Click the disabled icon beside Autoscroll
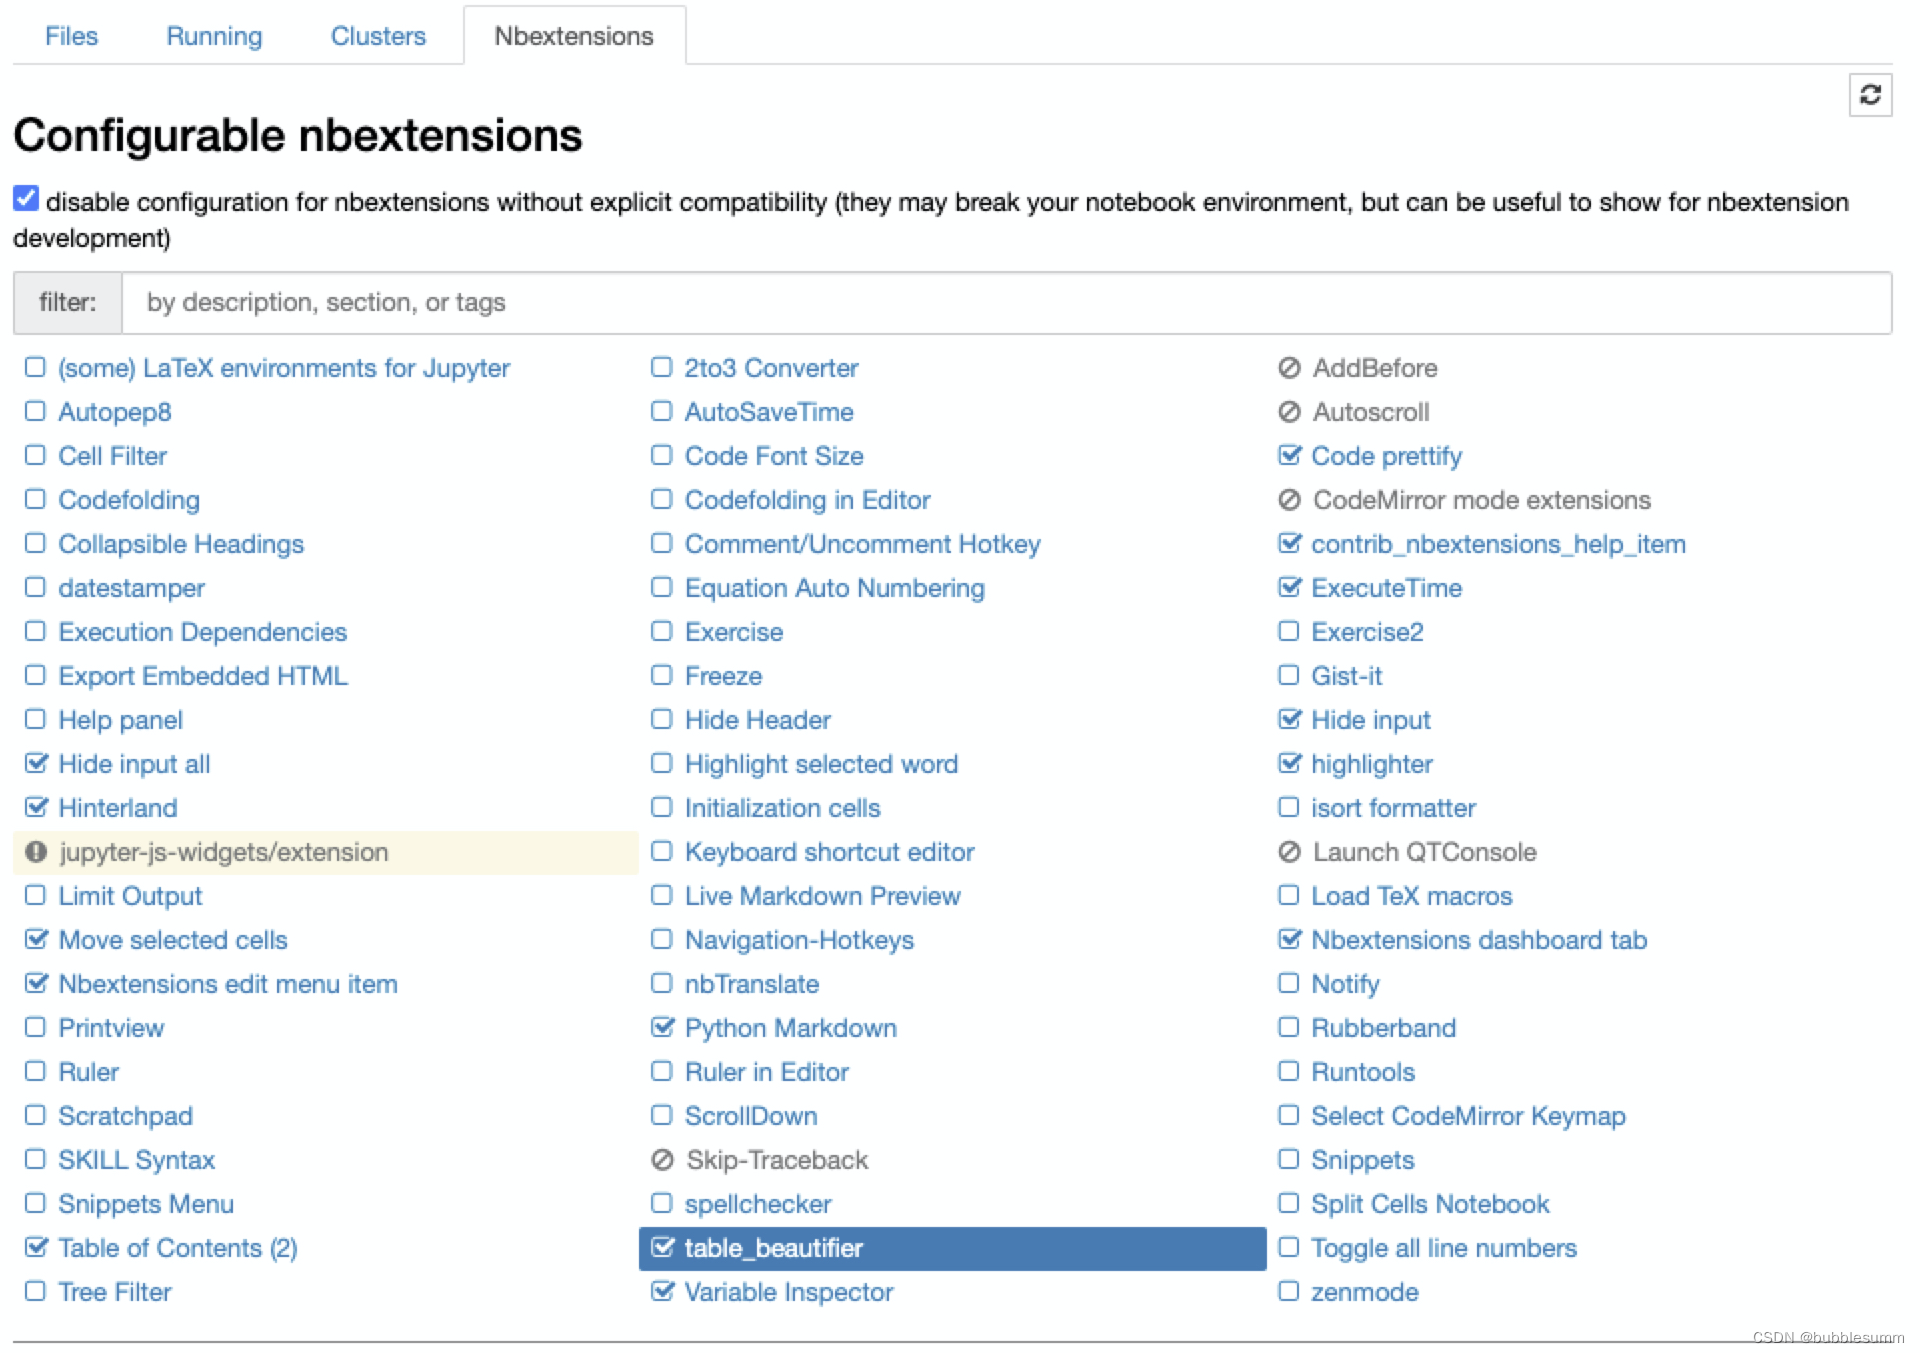1920x1353 pixels. [x=1289, y=412]
